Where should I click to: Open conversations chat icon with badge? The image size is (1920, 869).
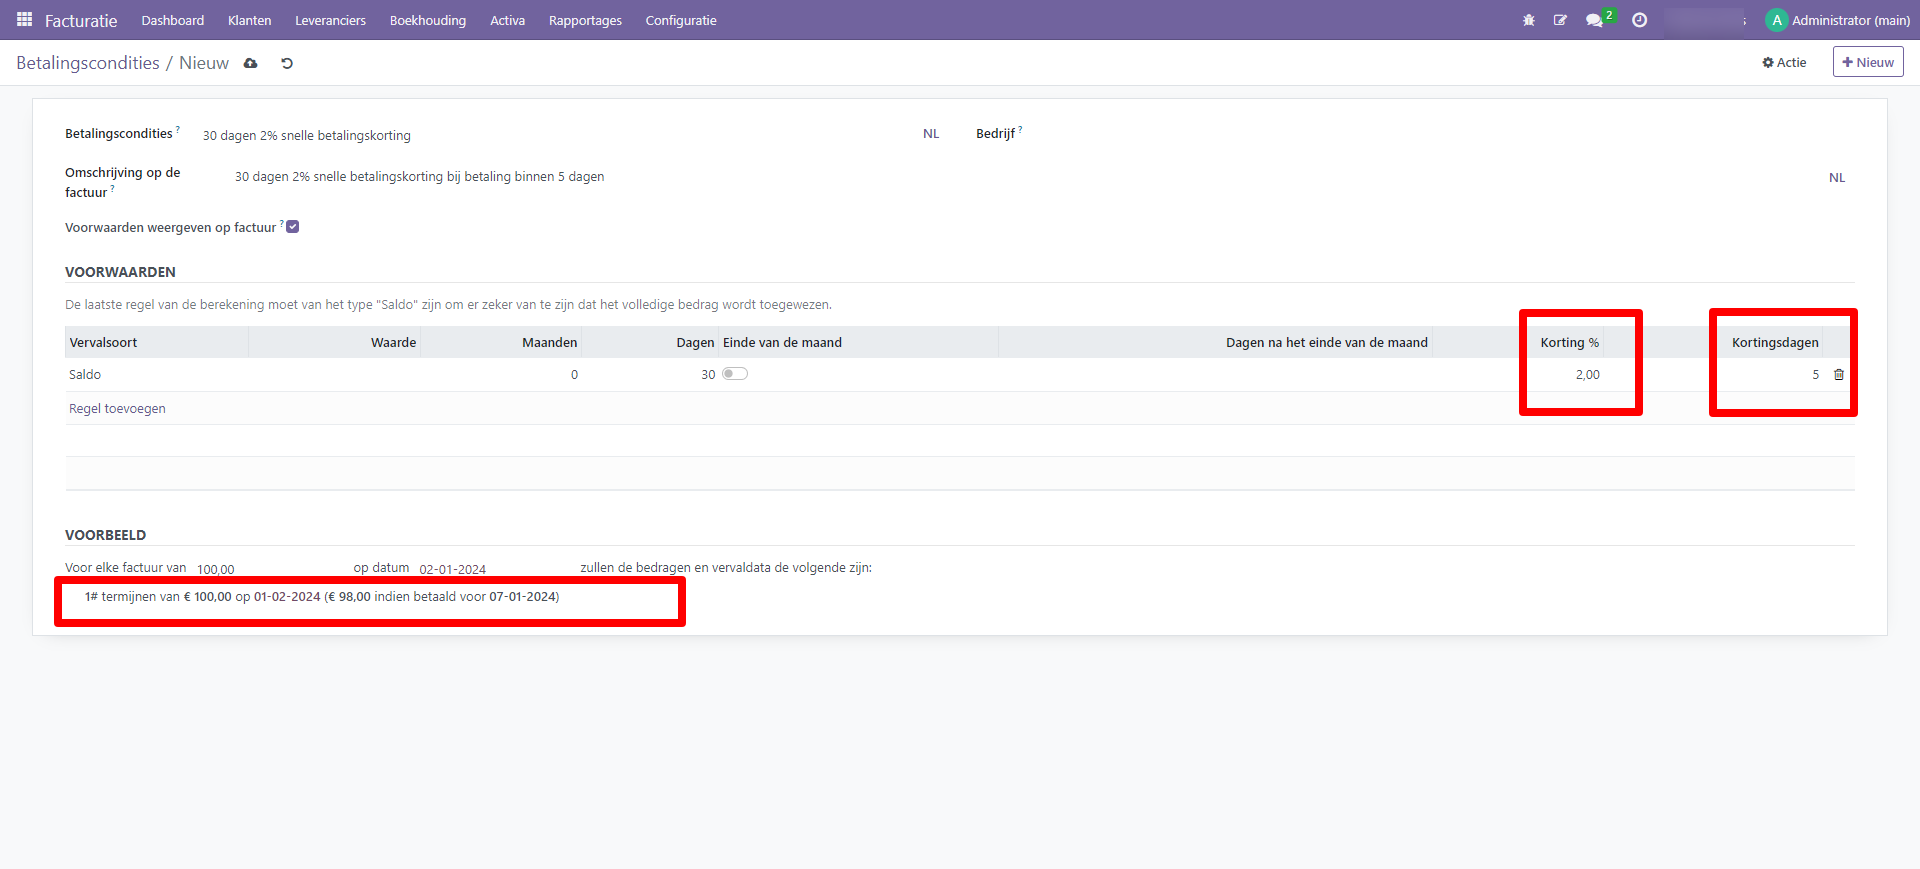[1594, 20]
